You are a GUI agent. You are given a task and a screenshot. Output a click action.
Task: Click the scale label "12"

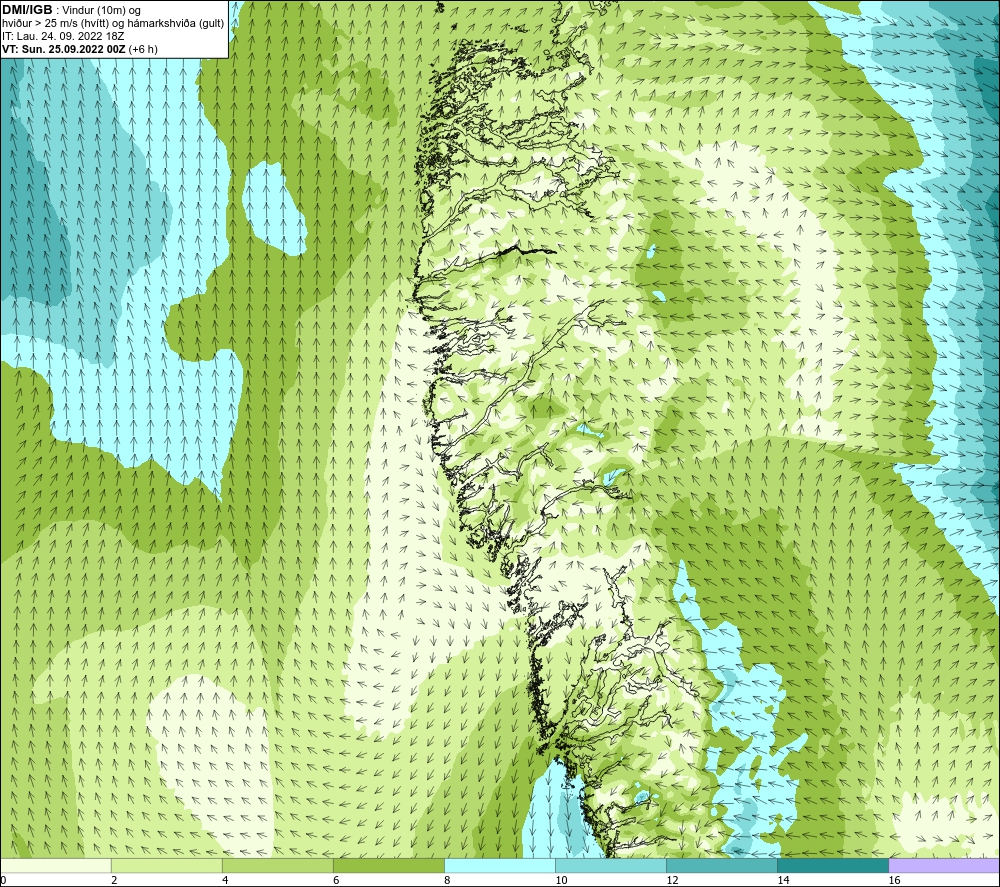tap(672, 880)
